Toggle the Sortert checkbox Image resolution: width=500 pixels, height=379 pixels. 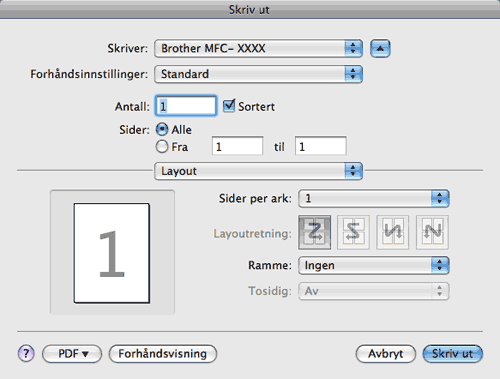point(229,106)
